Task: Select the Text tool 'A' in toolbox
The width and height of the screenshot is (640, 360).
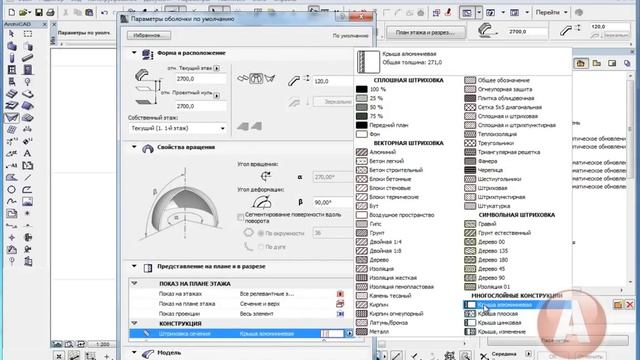Action: (x=27, y=153)
